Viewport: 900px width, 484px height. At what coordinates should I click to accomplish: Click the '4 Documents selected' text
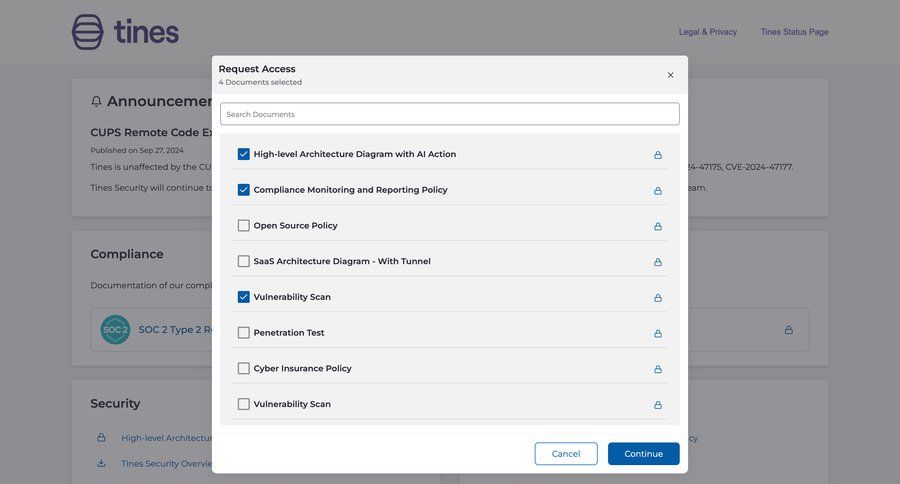260,82
